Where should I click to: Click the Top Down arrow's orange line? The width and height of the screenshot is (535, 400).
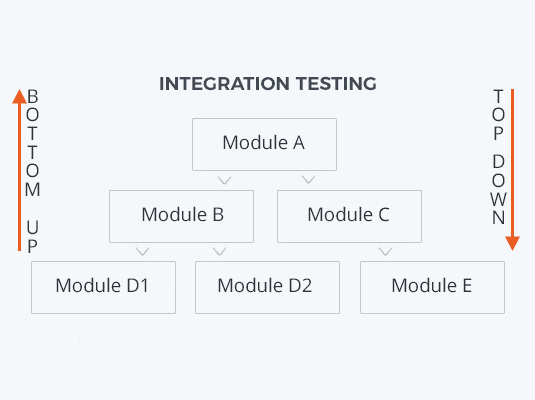point(512,163)
